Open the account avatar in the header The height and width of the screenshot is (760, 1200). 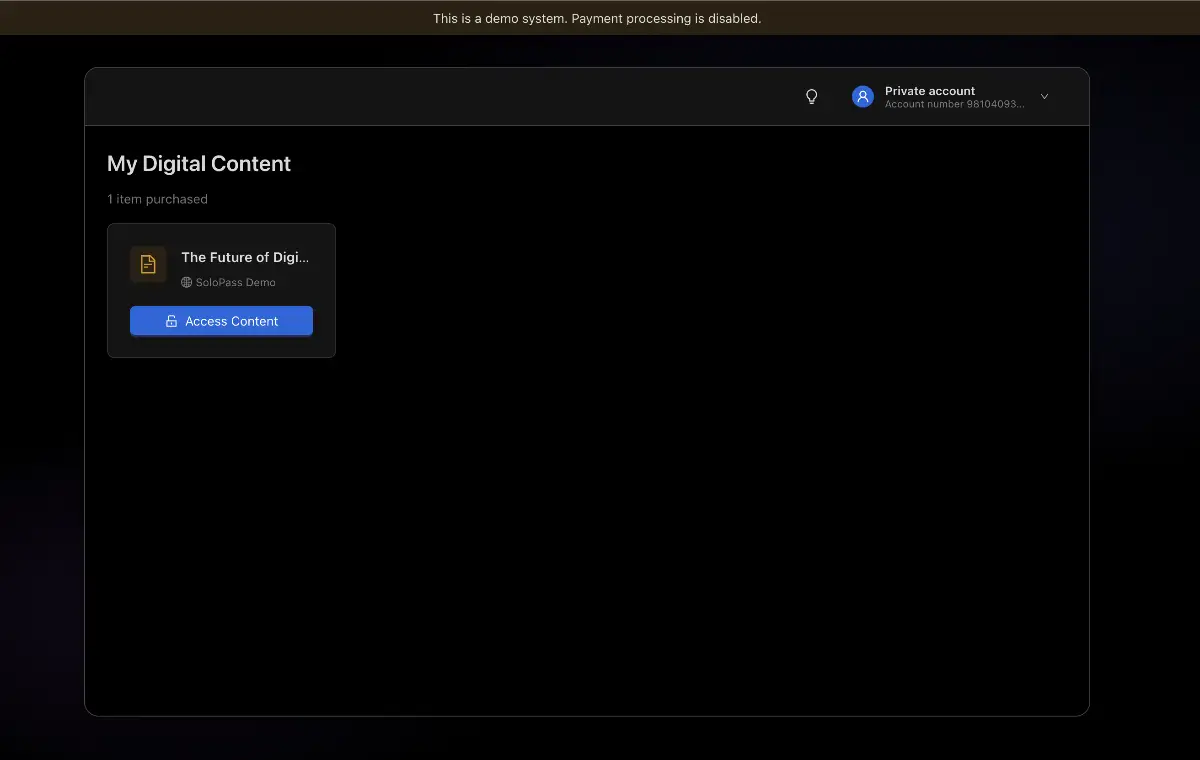862,96
